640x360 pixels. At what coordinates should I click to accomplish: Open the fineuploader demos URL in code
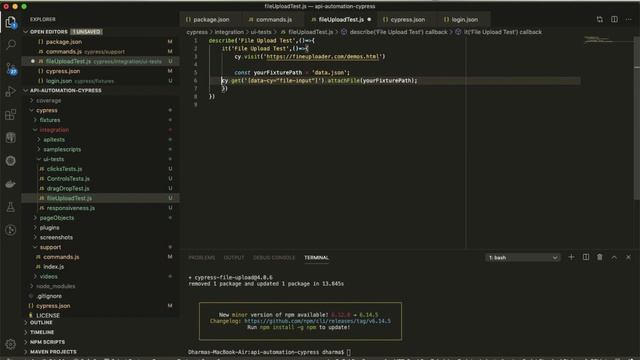tap(323, 56)
